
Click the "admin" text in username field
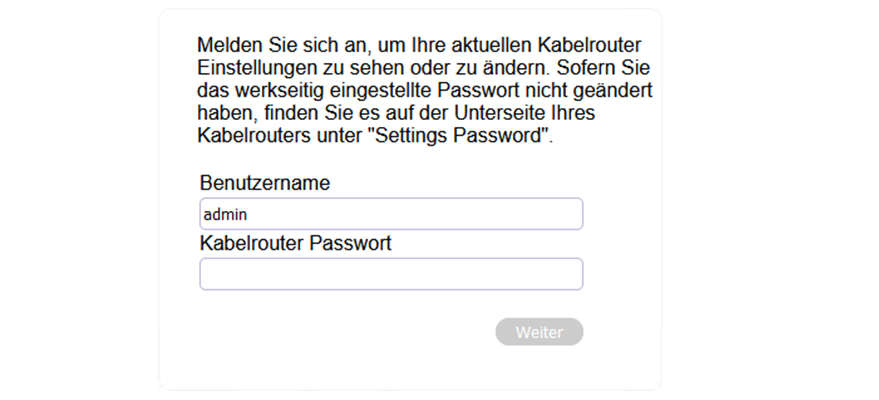[x=225, y=214]
